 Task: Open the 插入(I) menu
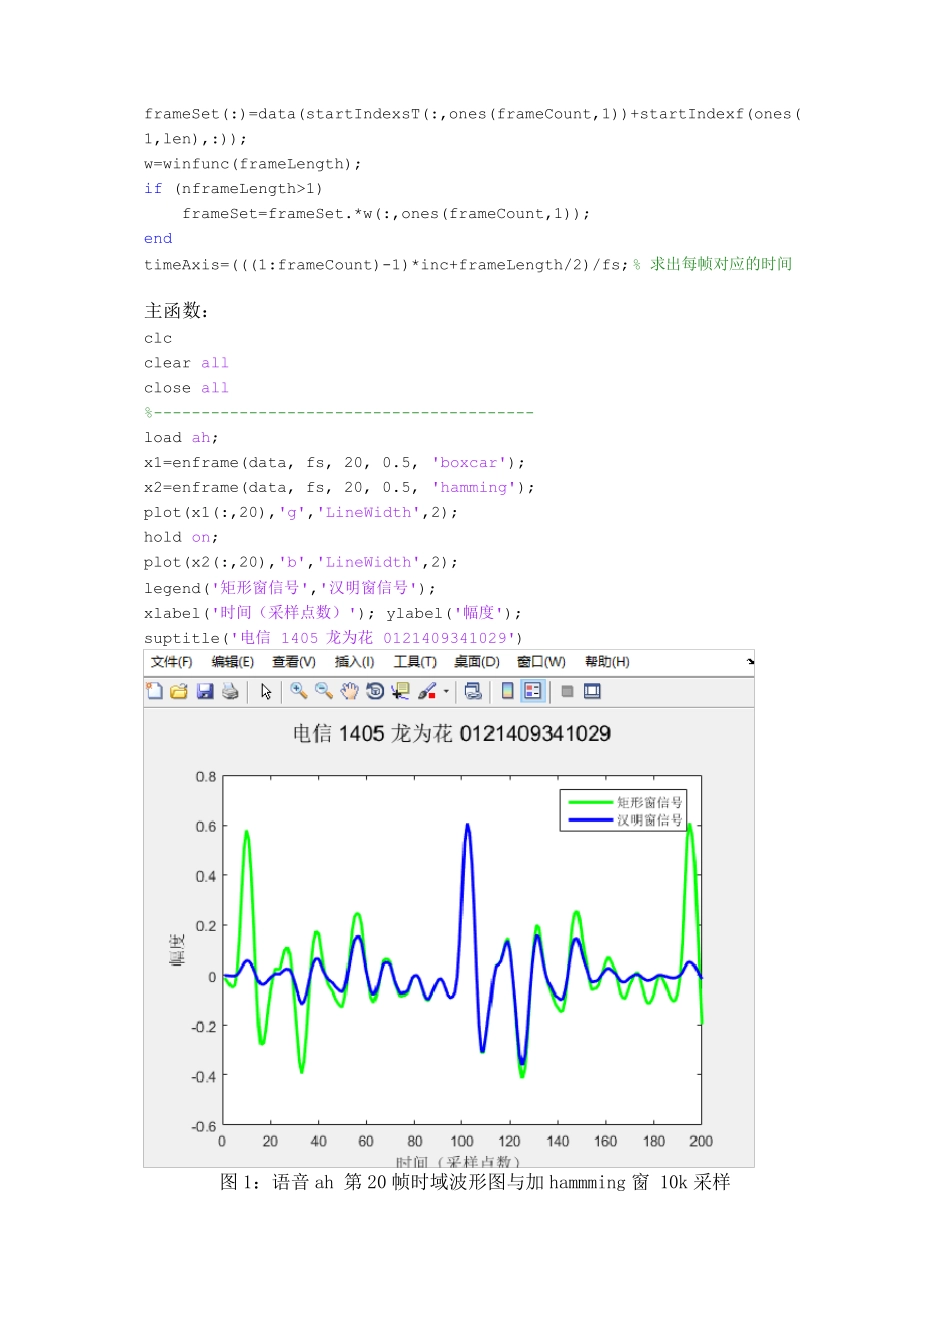point(354,662)
